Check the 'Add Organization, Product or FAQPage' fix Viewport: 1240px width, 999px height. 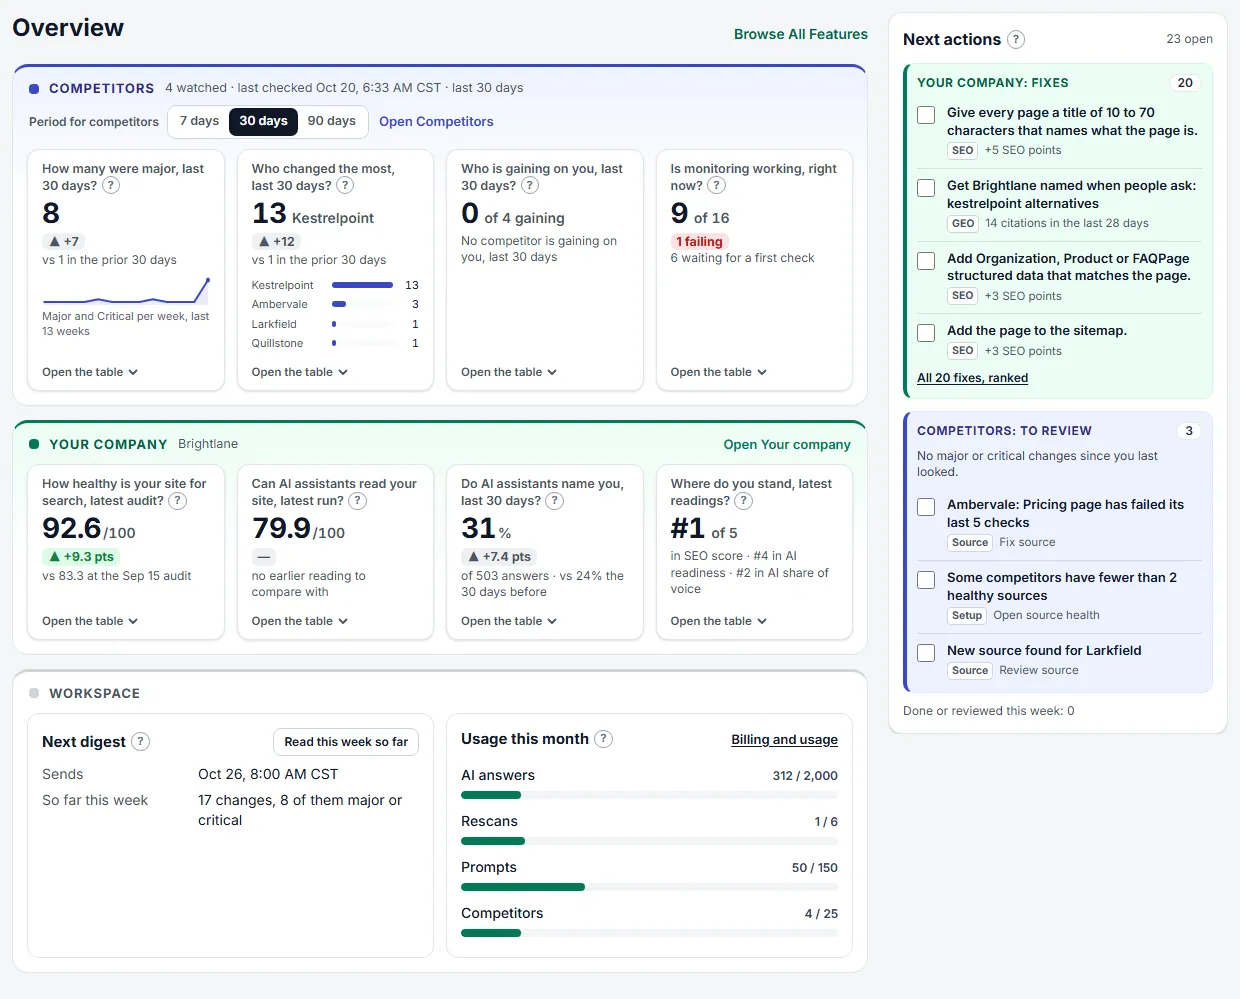pyautogui.click(x=926, y=261)
